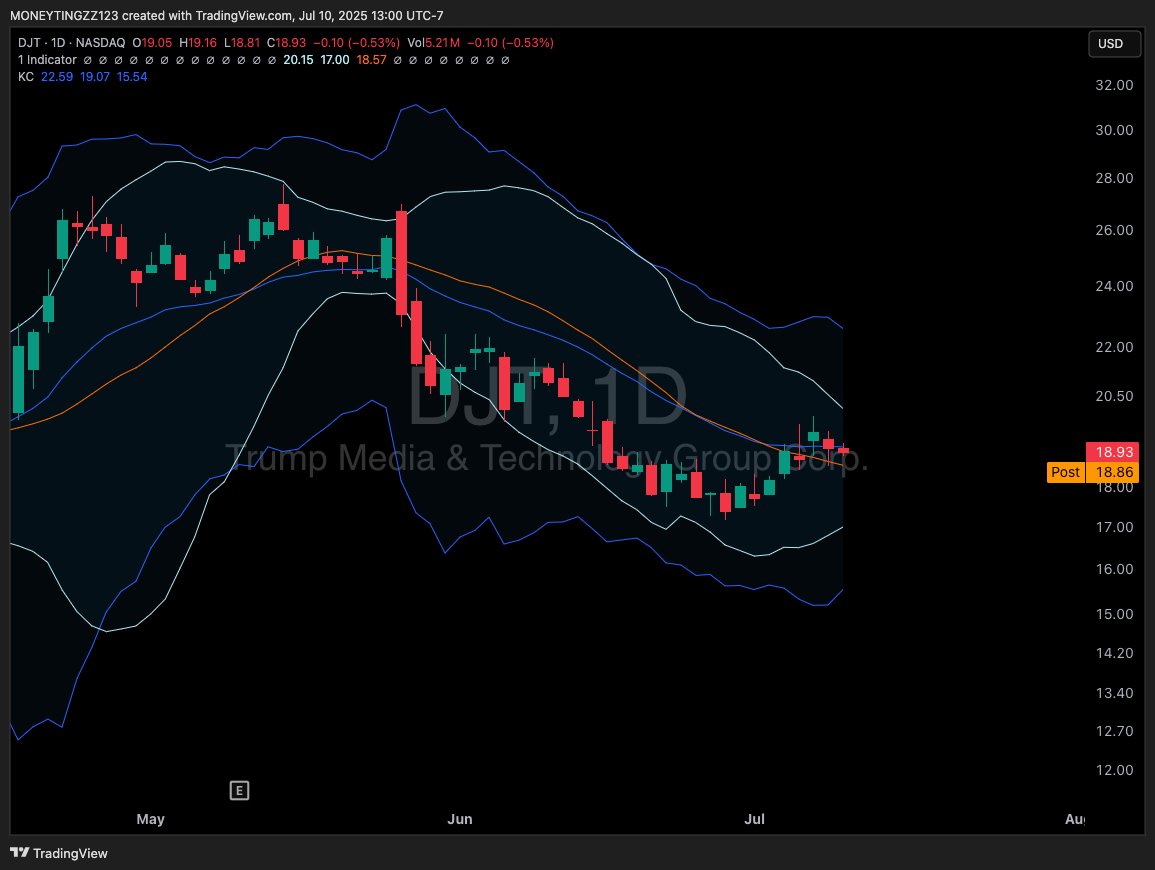The height and width of the screenshot is (870, 1155).
Task: Click the Post tag beside 18.86
Action: (1065, 472)
